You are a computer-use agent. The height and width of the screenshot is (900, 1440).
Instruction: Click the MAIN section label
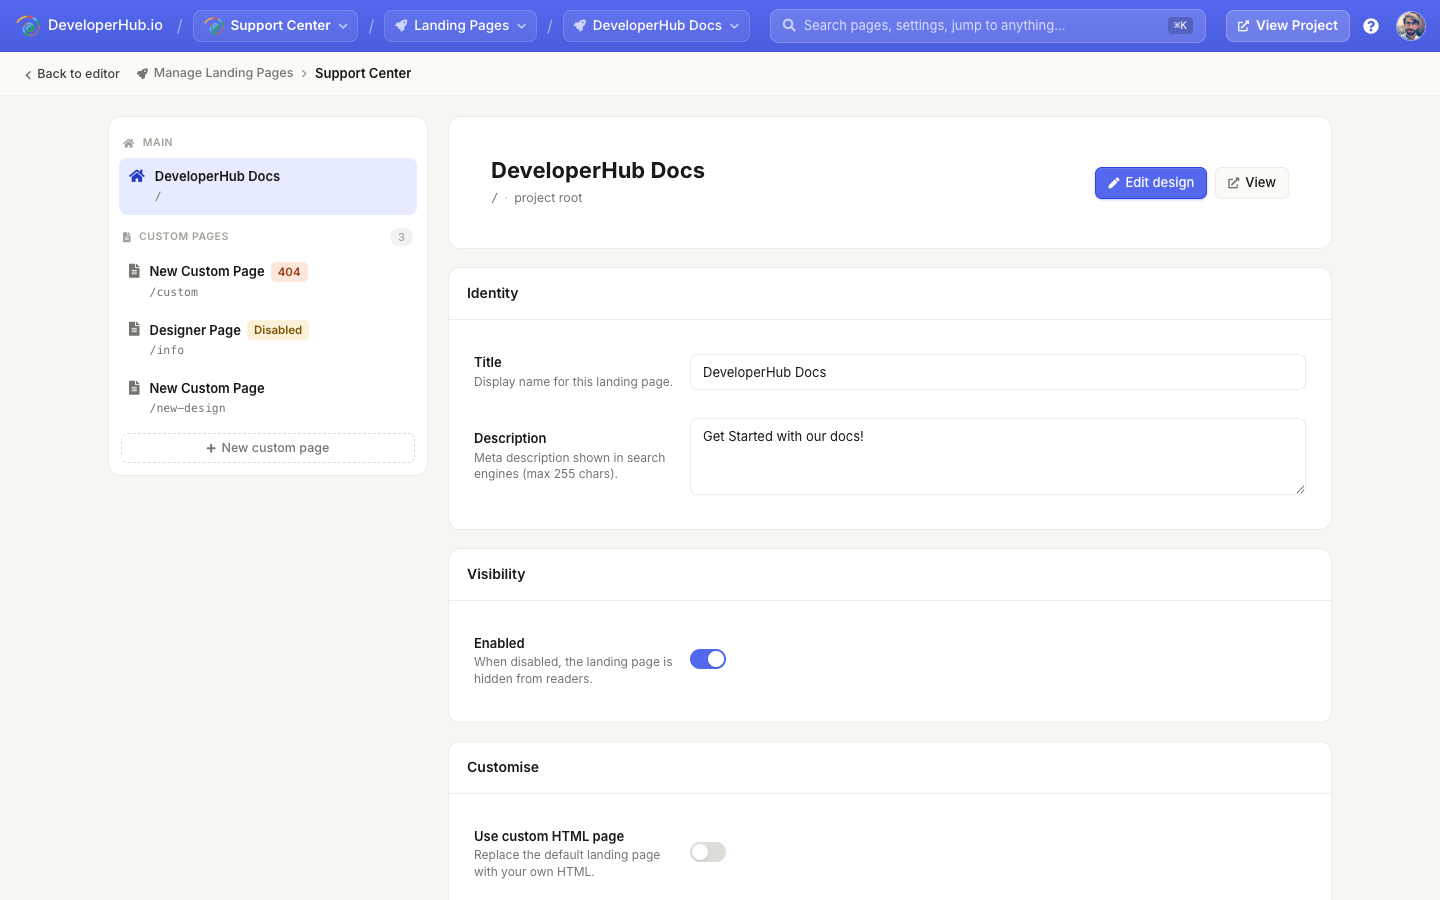coord(158,143)
